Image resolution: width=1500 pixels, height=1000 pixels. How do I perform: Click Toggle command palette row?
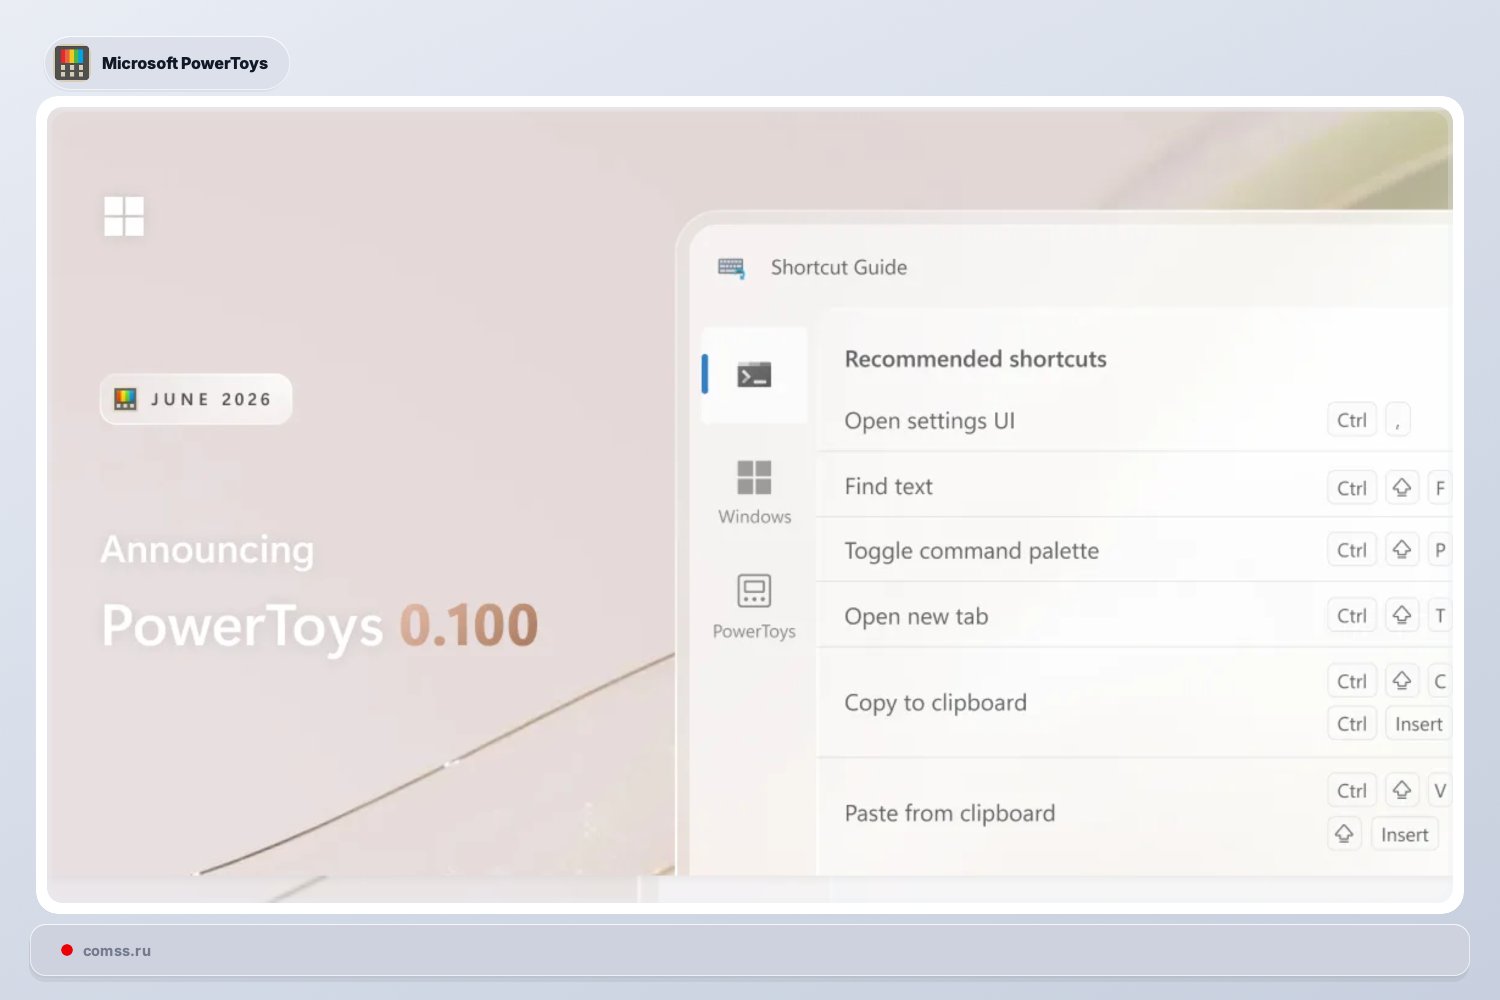pos(1134,550)
